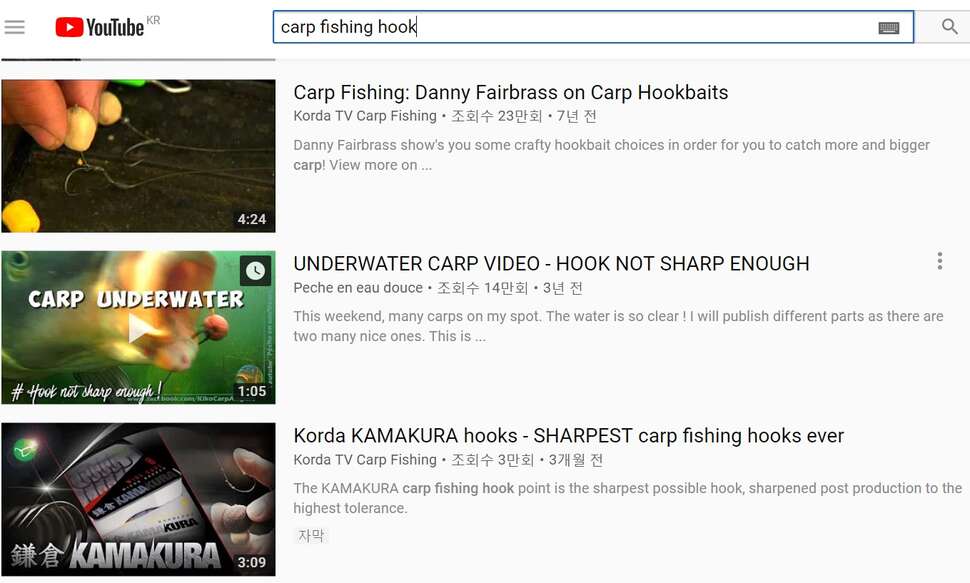970x583 pixels.
Task: Click the Kamakura video description text
Action: pyautogui.click(x=627, y=498)
